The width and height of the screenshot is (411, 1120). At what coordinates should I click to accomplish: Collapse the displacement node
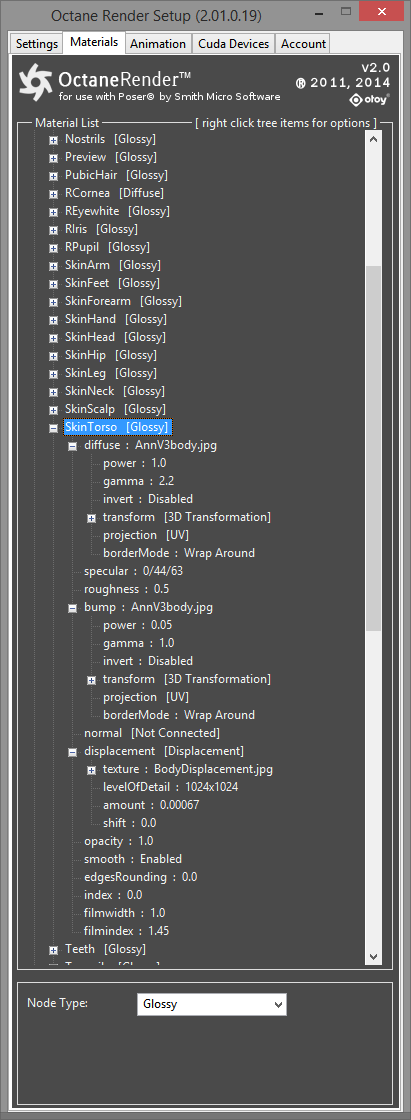tap(72, 752)
